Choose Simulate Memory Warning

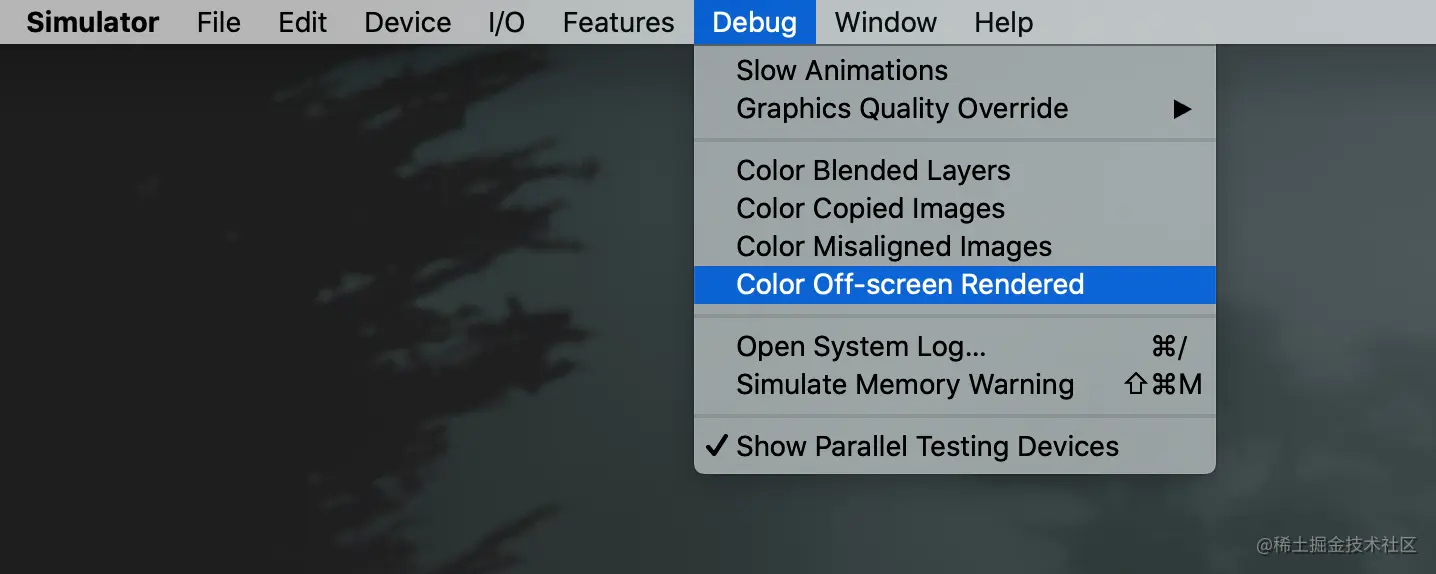coord(955,384)
